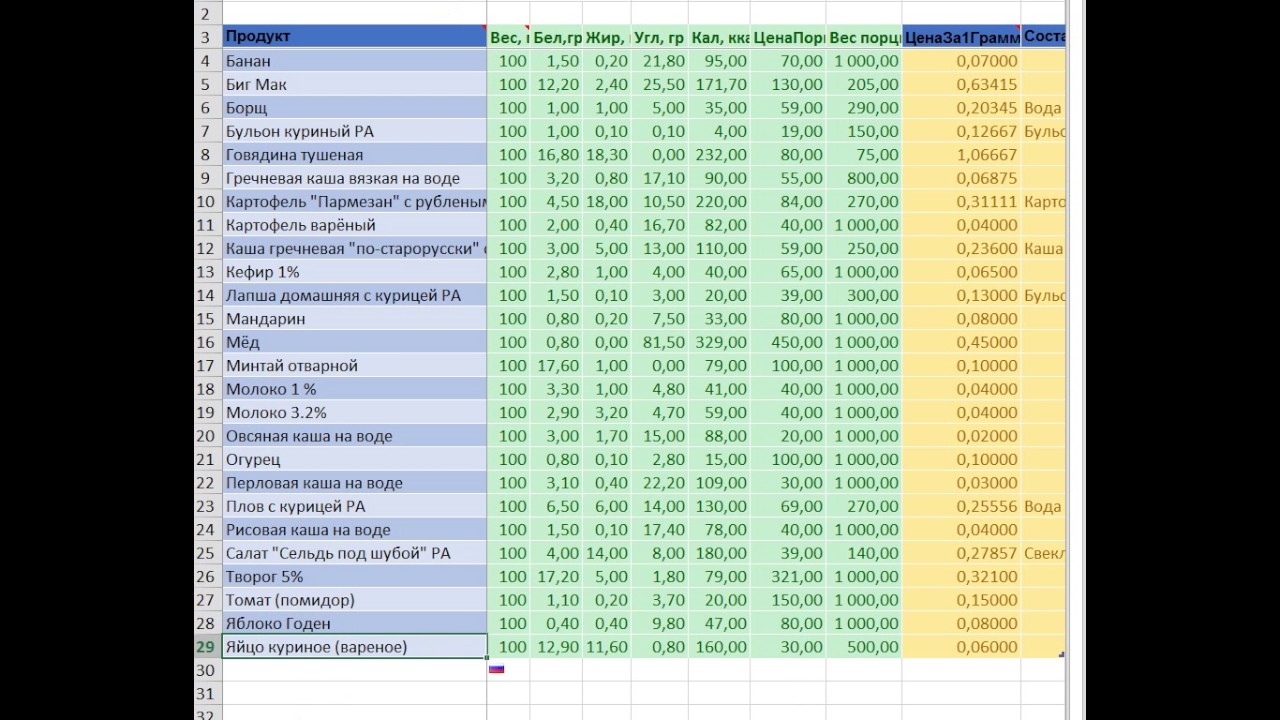The width and height of the screenshot is (1280, 720).
Task: Click Бульон куриный's per-gram price 0,12667
Action: click(x=962, y=131)
